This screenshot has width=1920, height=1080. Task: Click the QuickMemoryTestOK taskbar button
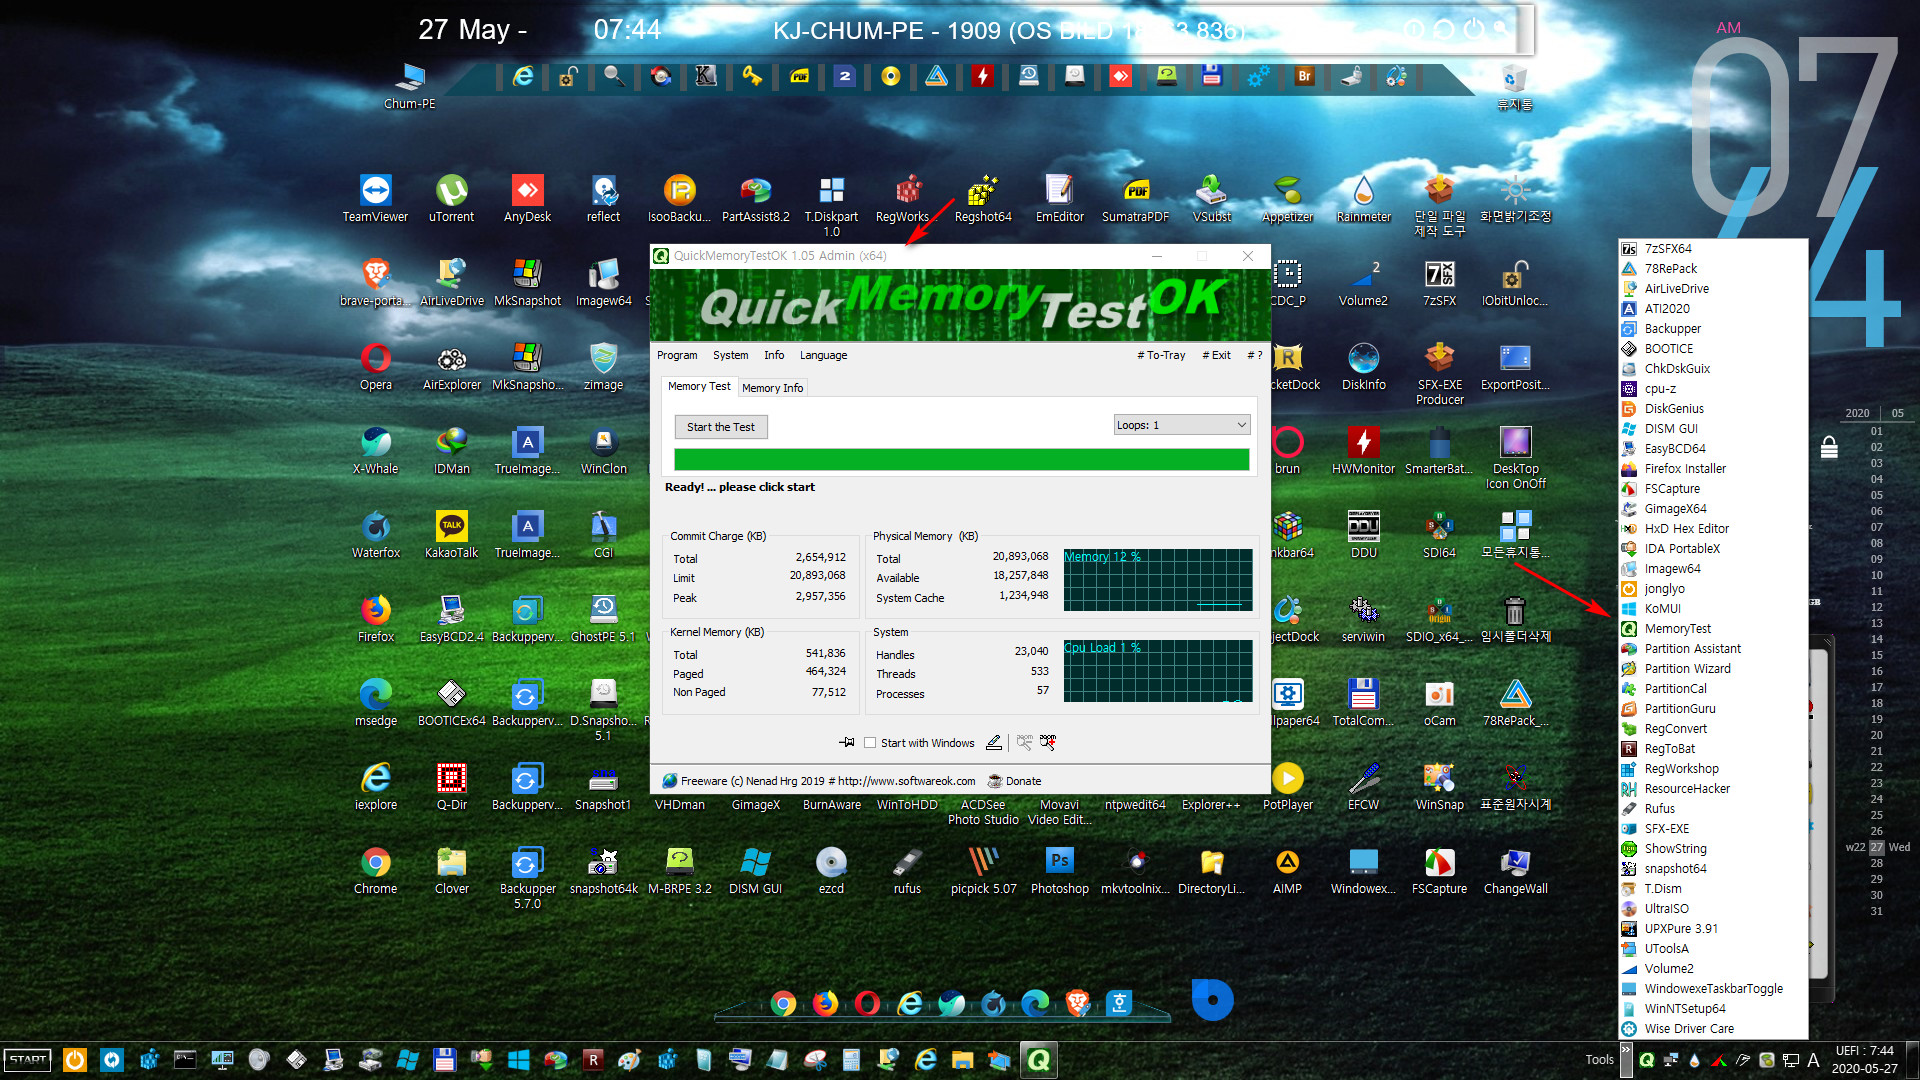[x=1039, y=1060]
